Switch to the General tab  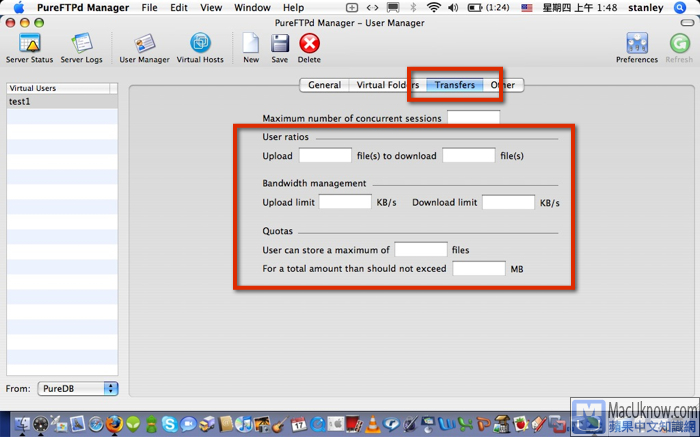(325, 85)
